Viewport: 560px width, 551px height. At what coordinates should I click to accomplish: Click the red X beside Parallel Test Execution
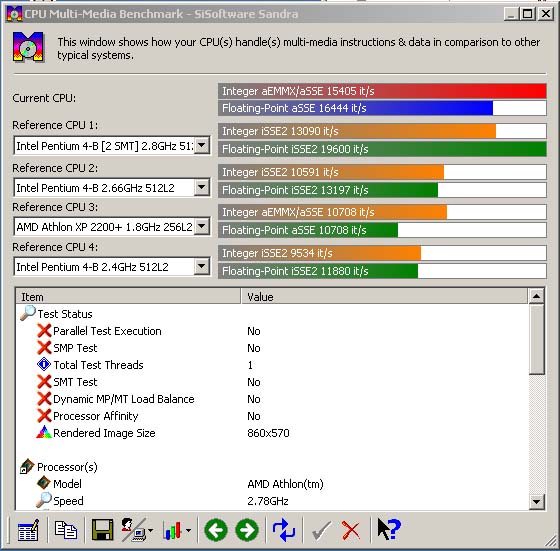(x=44, y=331)
